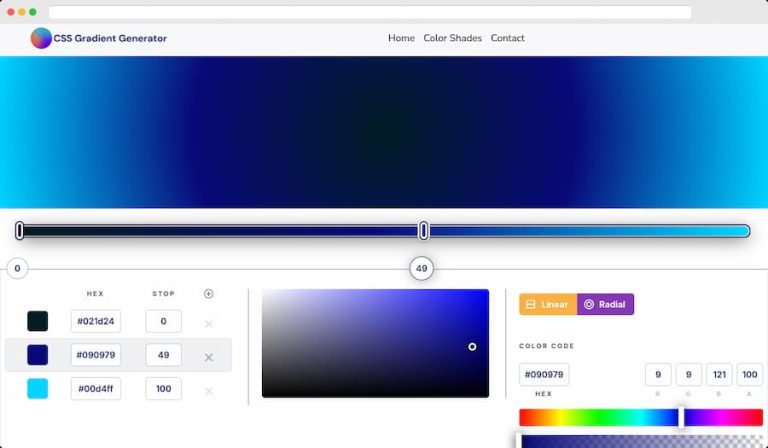The image size is (768, 448).
Task: Remove the #021d24 color stop
Action: 209,324
